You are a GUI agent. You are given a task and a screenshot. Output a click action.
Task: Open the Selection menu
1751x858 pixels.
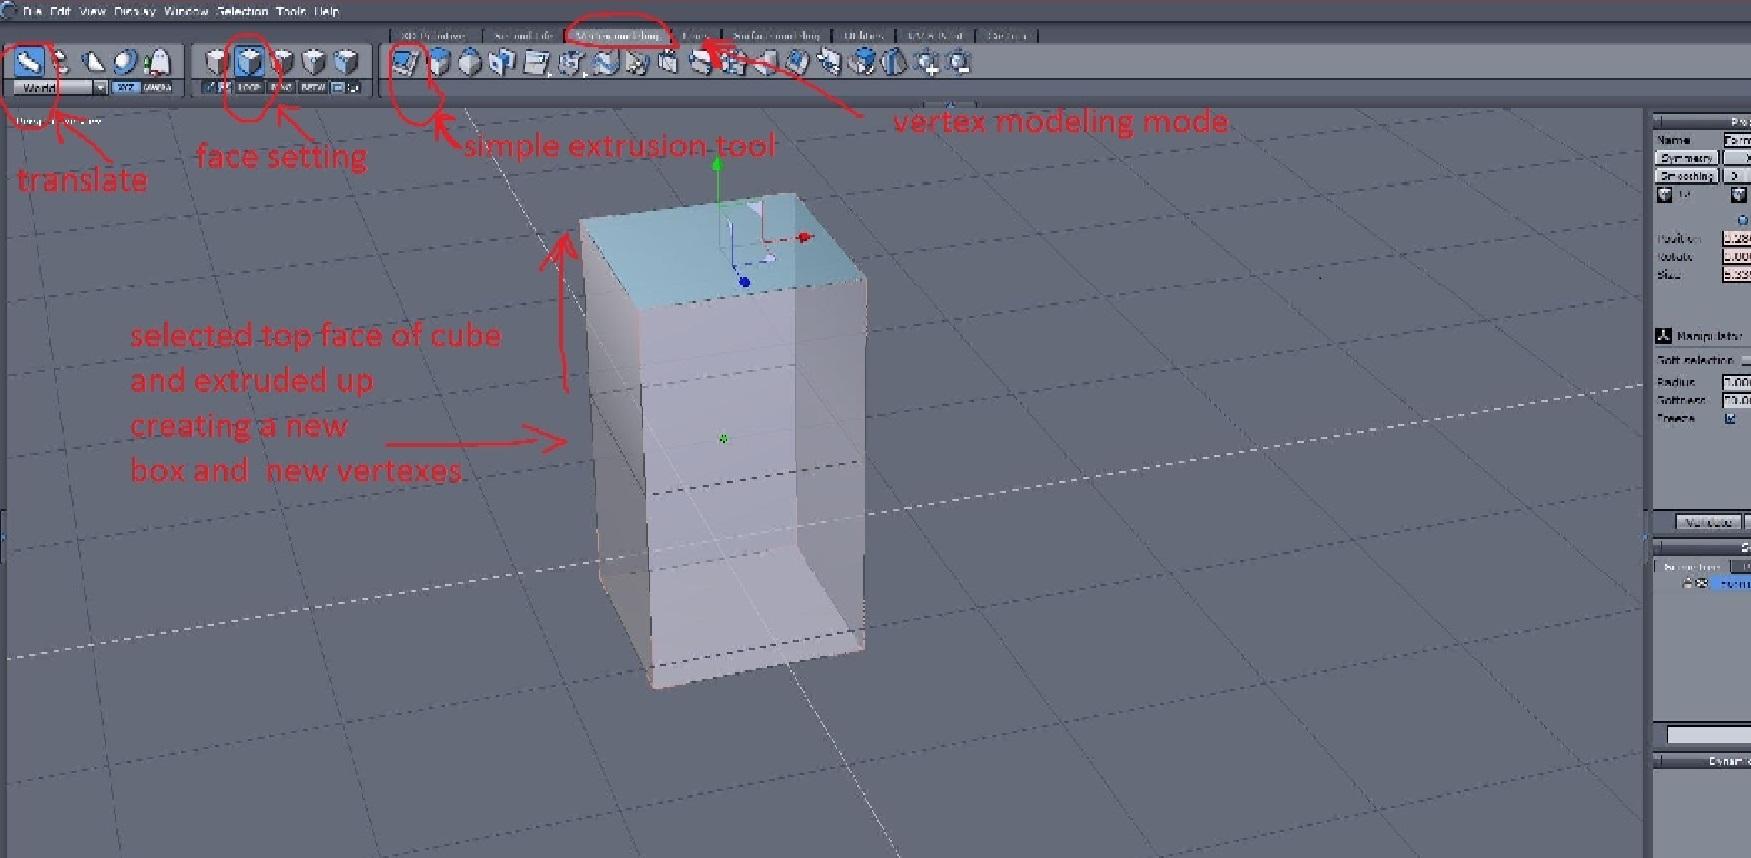(x=243, y=11)
